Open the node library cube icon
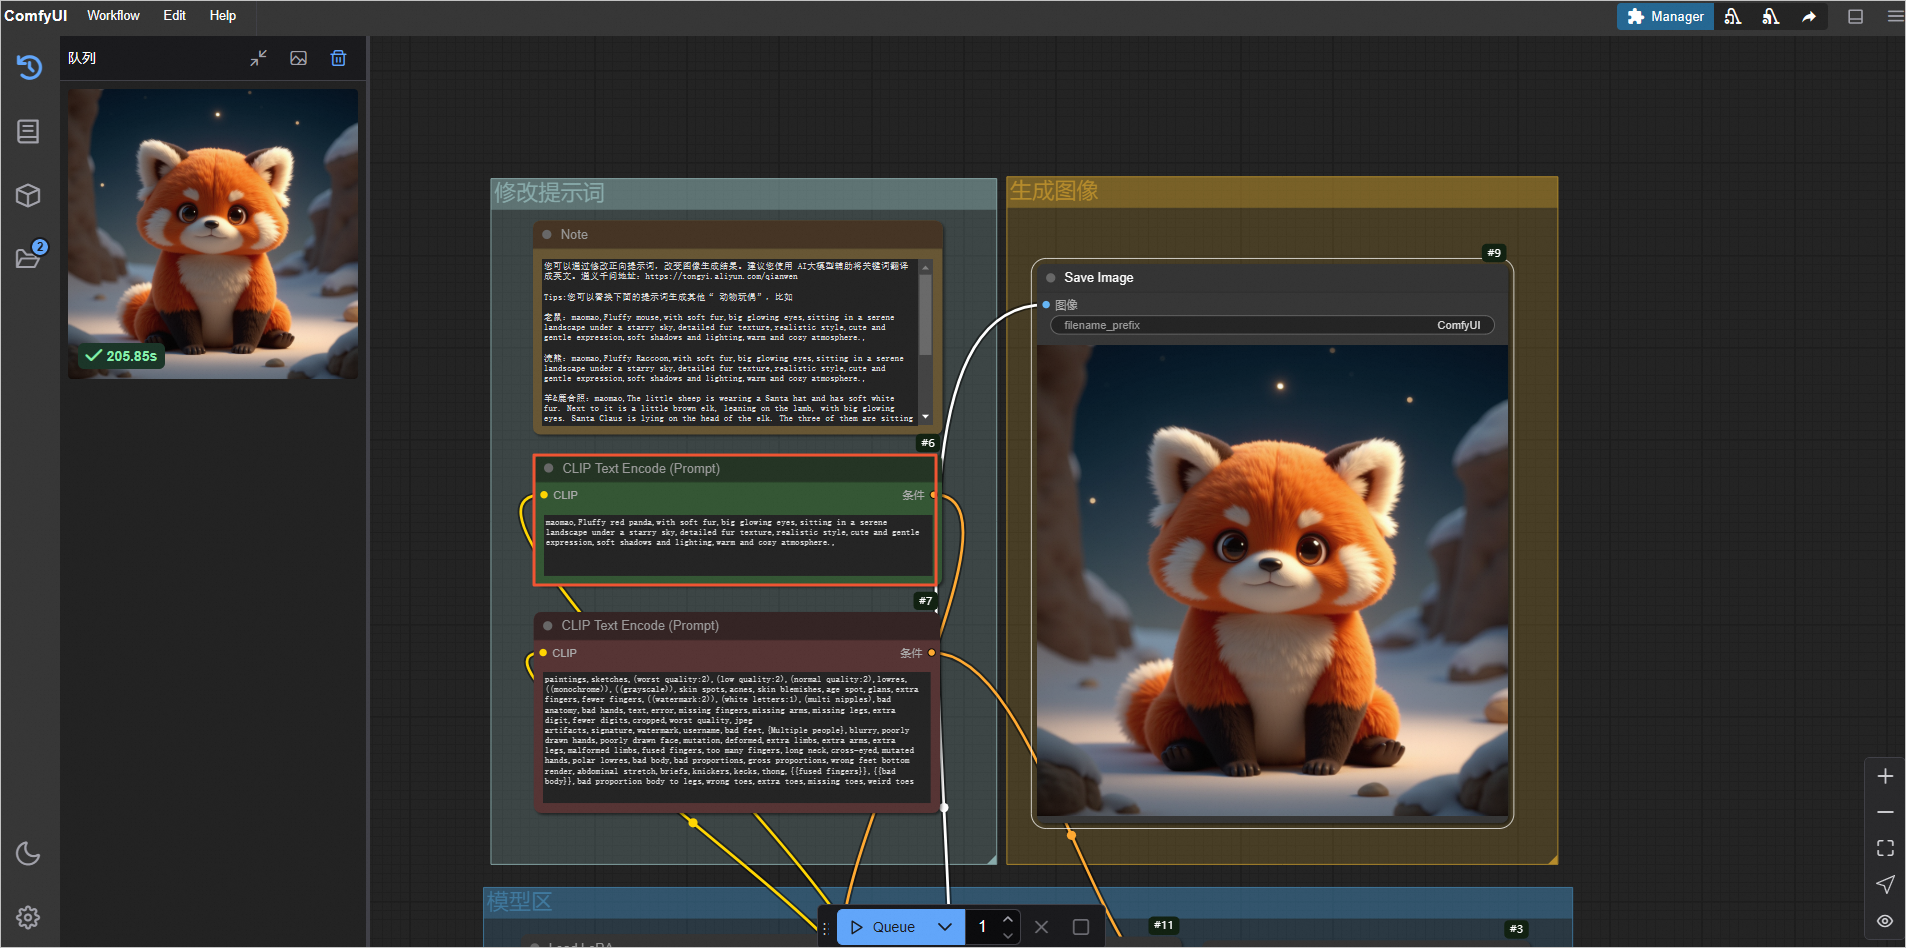 (28, 195)
